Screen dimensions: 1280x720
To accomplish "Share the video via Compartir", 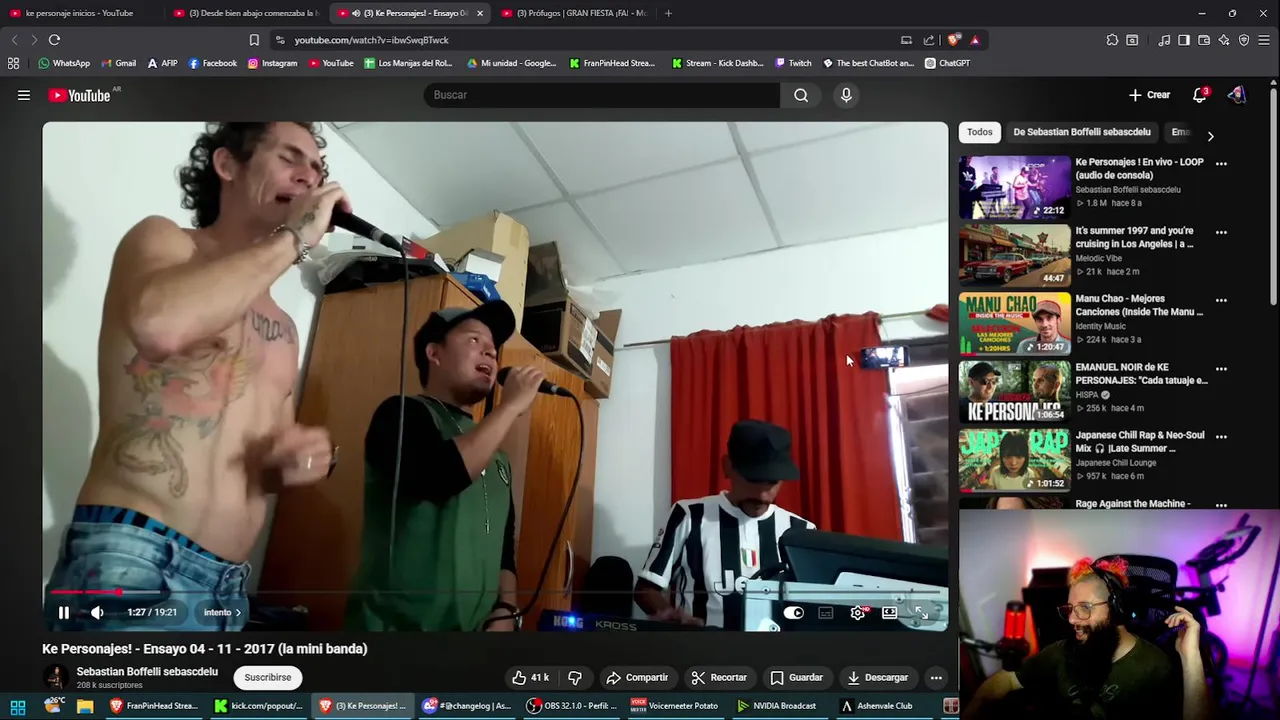I will (637, 678).
